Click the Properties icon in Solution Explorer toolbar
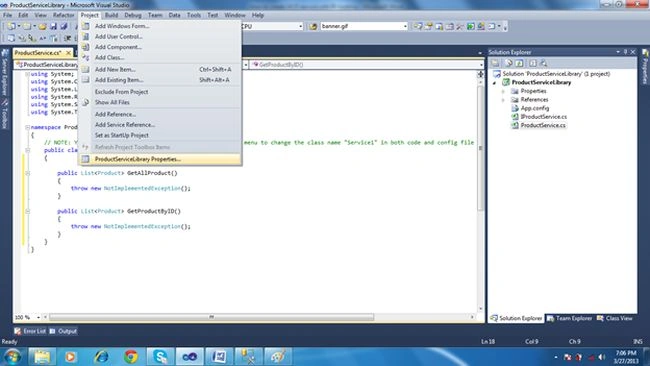 pos(495,63)
